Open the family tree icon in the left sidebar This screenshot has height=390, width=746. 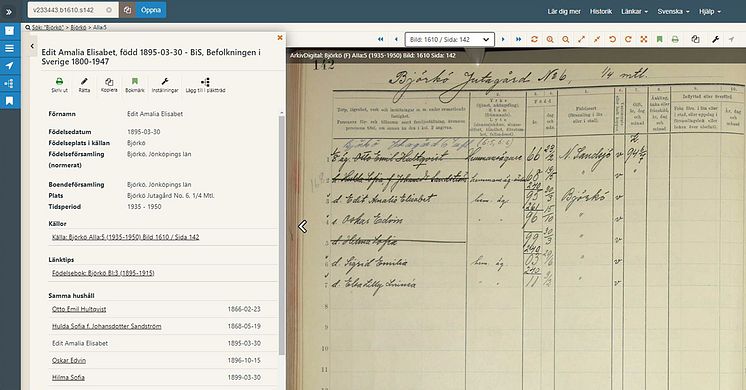tap(10, 83)
